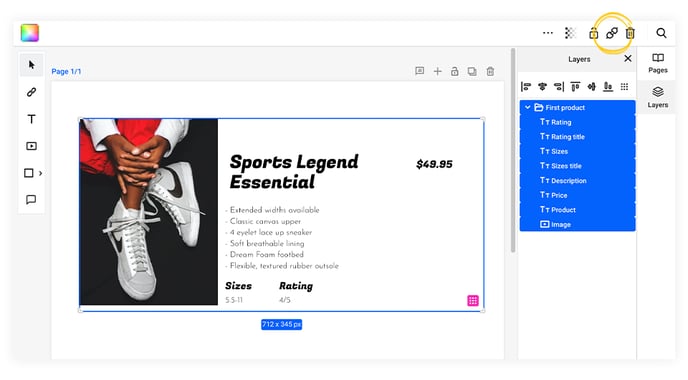Choose the link tool in left toolbar

31,92
